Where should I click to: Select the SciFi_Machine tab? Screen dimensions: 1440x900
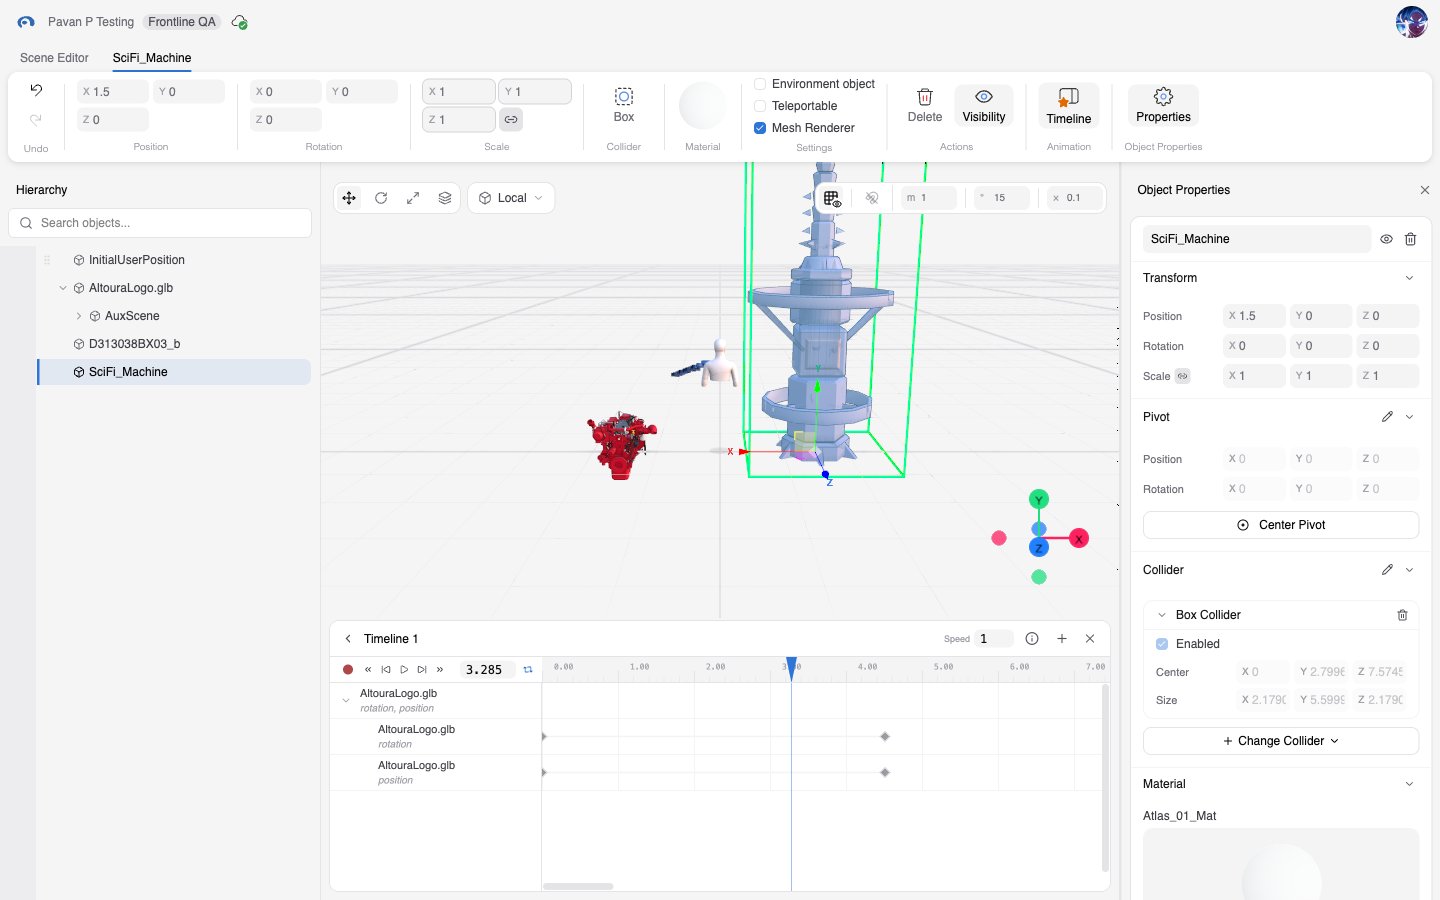click(x=152, y=58)
